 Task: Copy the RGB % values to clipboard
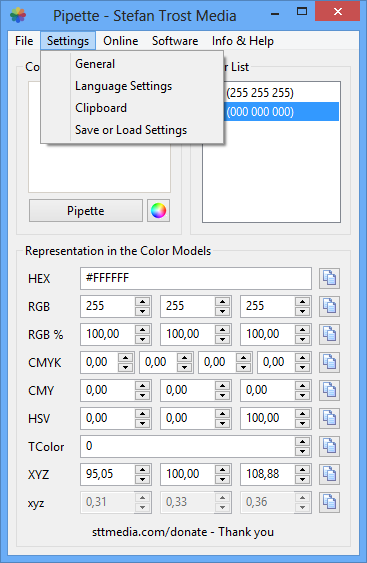tap(329, 334)
